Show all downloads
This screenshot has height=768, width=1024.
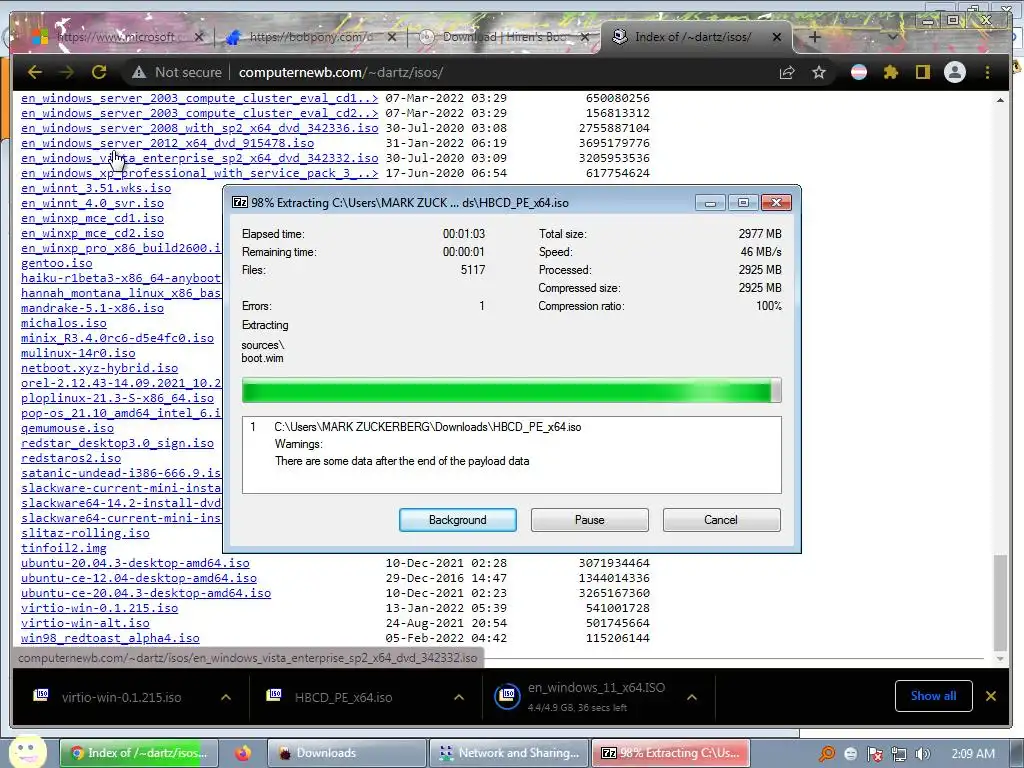pyautogui.click(x=933, y=696)
